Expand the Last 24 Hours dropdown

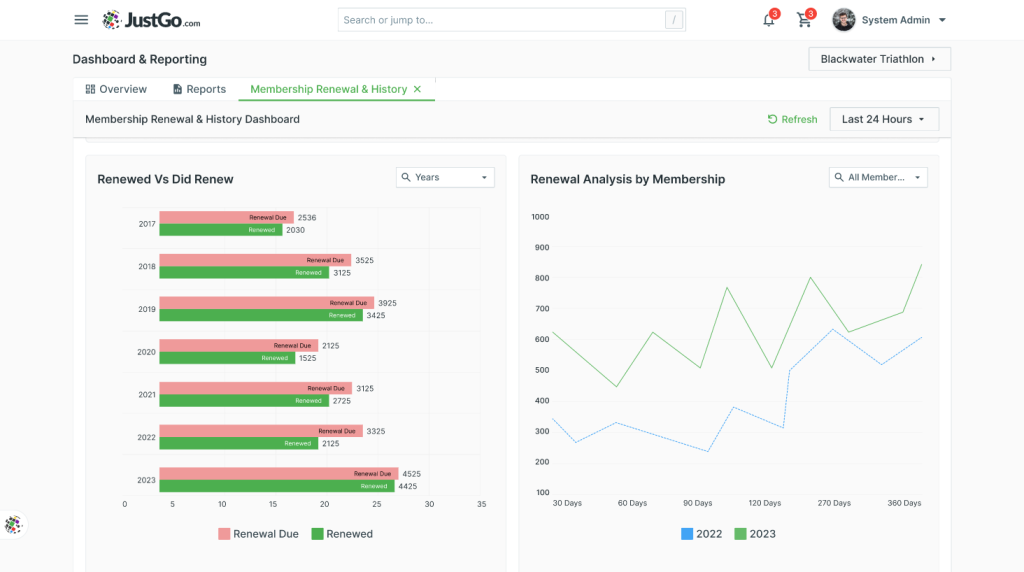pos(884,119)
